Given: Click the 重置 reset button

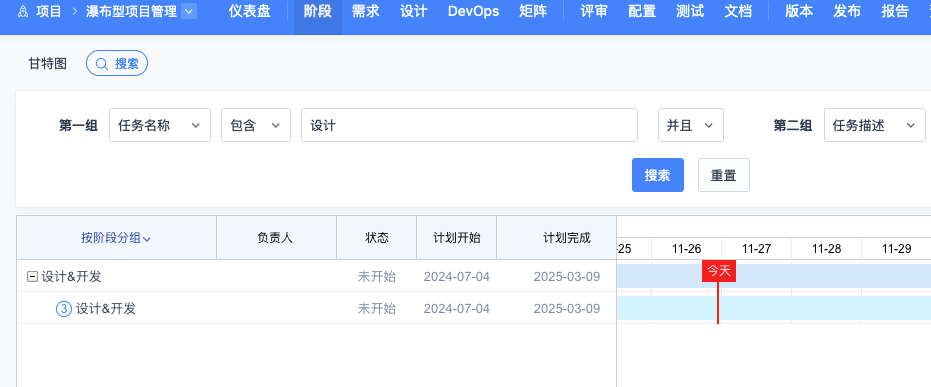Looking at the screenshot, I should coord(724,175).
